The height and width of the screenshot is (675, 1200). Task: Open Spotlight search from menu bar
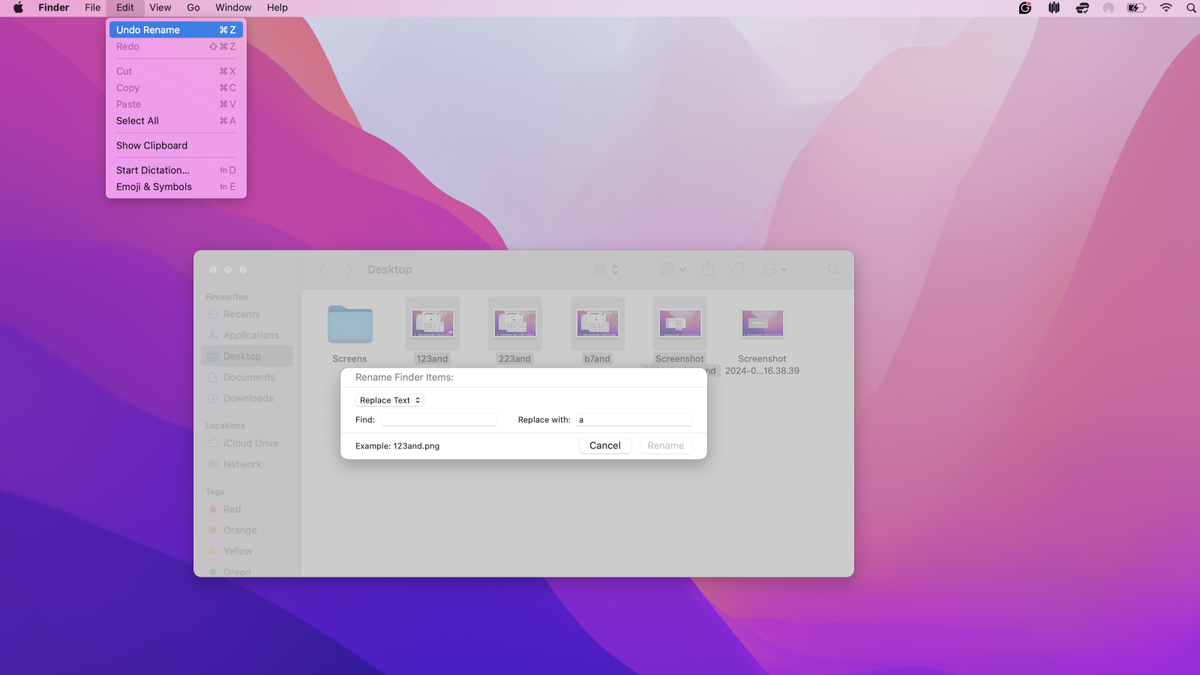tap(1189, 7)
